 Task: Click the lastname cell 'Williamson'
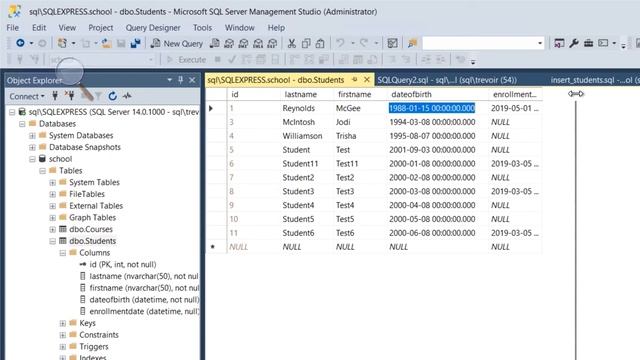pyautogui.click(x=302, y=136)
